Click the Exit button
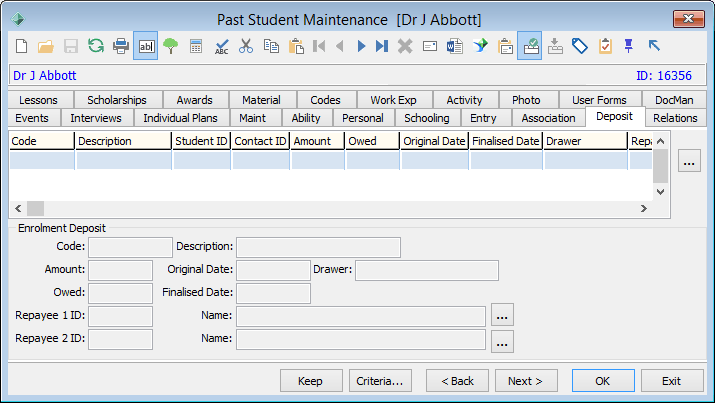715x403 pixels. 672,381
